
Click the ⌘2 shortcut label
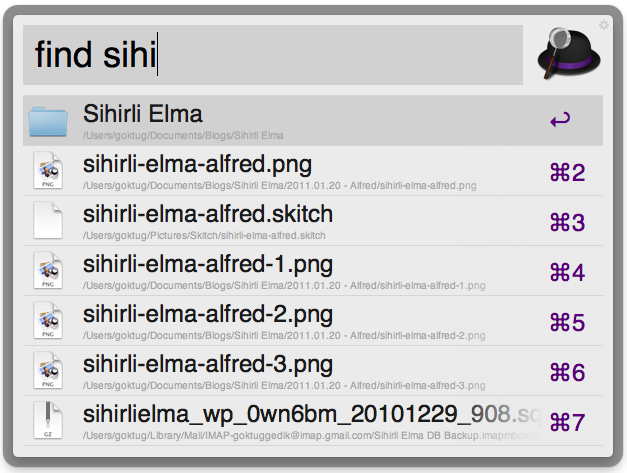pyautogui.click(x=567, y=172)
